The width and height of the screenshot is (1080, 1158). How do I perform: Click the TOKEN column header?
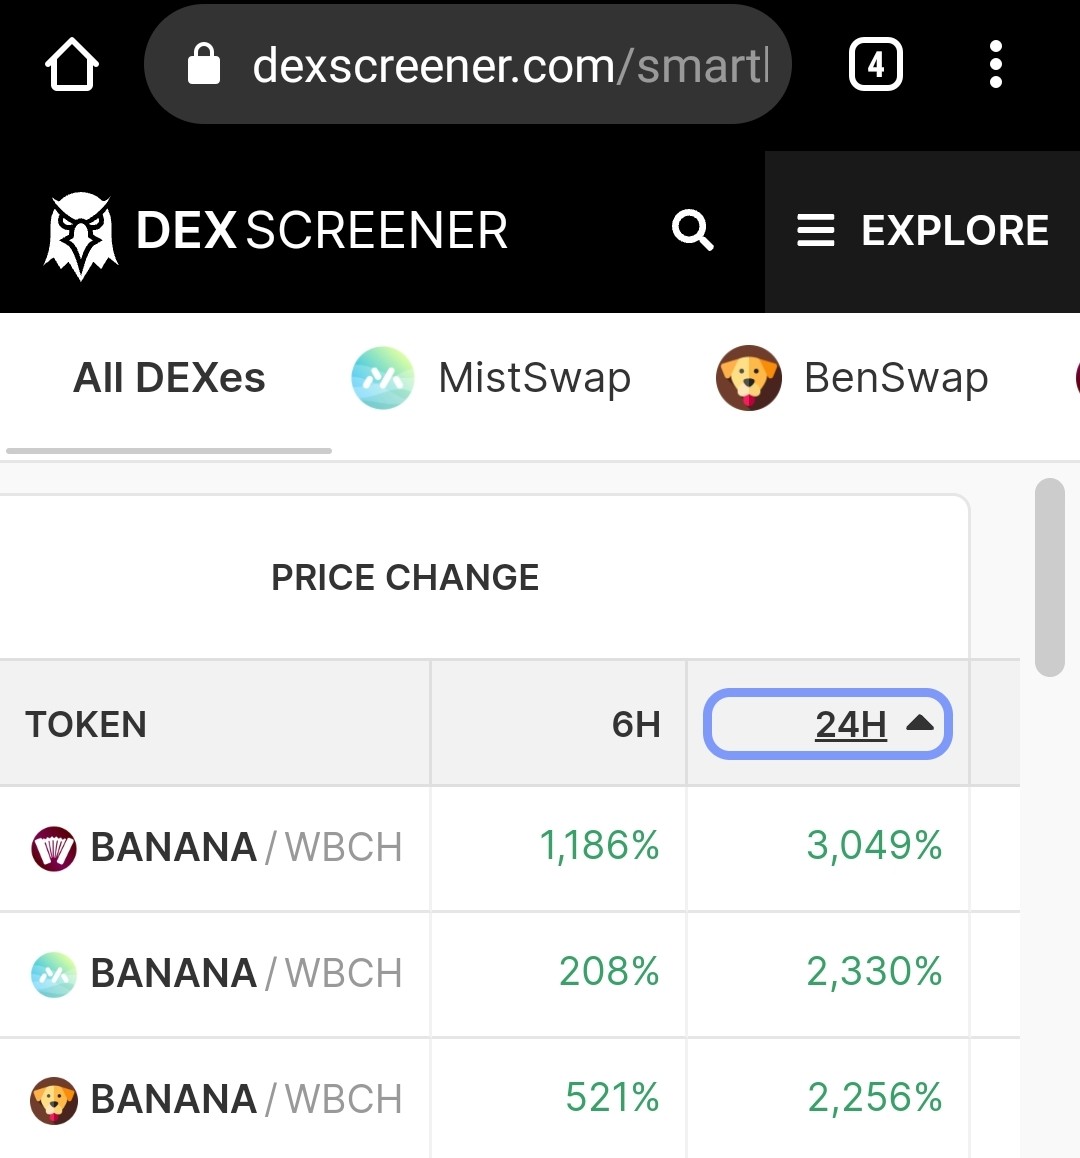coord(86,724)
